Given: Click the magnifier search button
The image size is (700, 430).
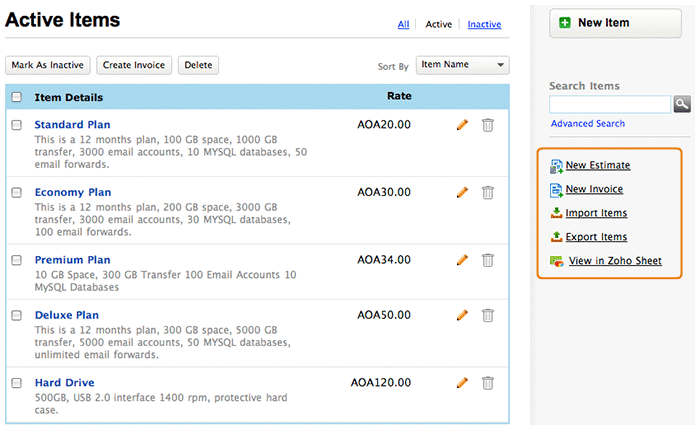Looking at the screenshot, I should [683, 104].
